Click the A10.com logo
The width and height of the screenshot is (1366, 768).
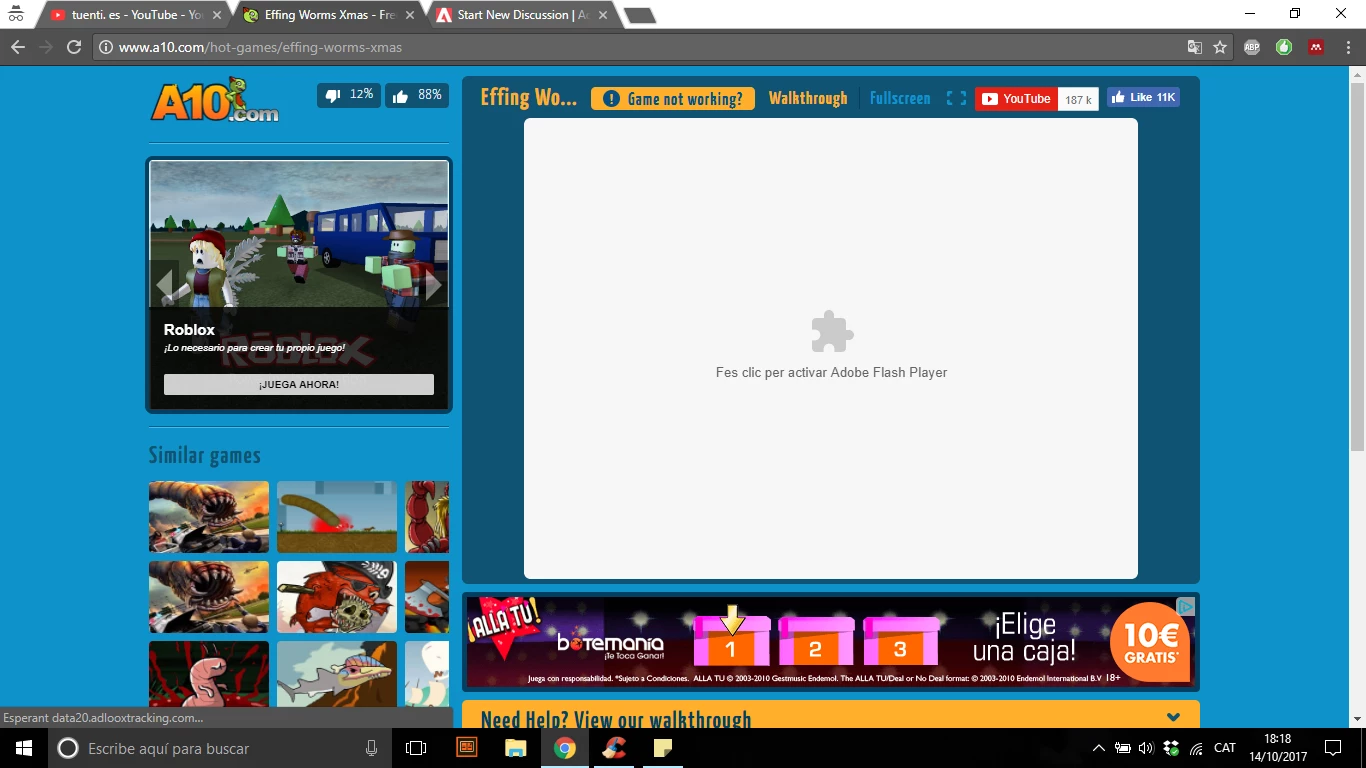(x=215, y=100)
